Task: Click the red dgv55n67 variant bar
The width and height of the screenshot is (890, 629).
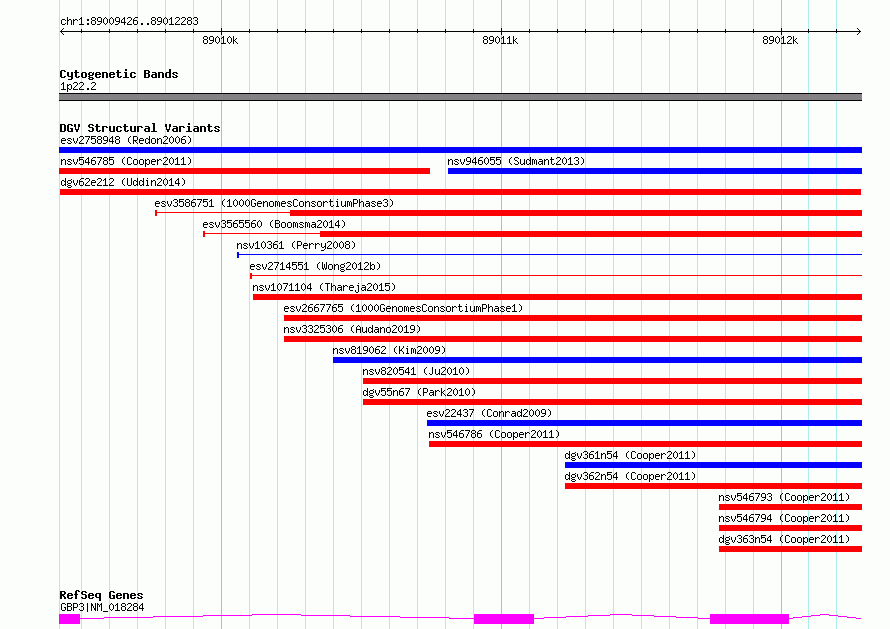Action: (612, 402)
